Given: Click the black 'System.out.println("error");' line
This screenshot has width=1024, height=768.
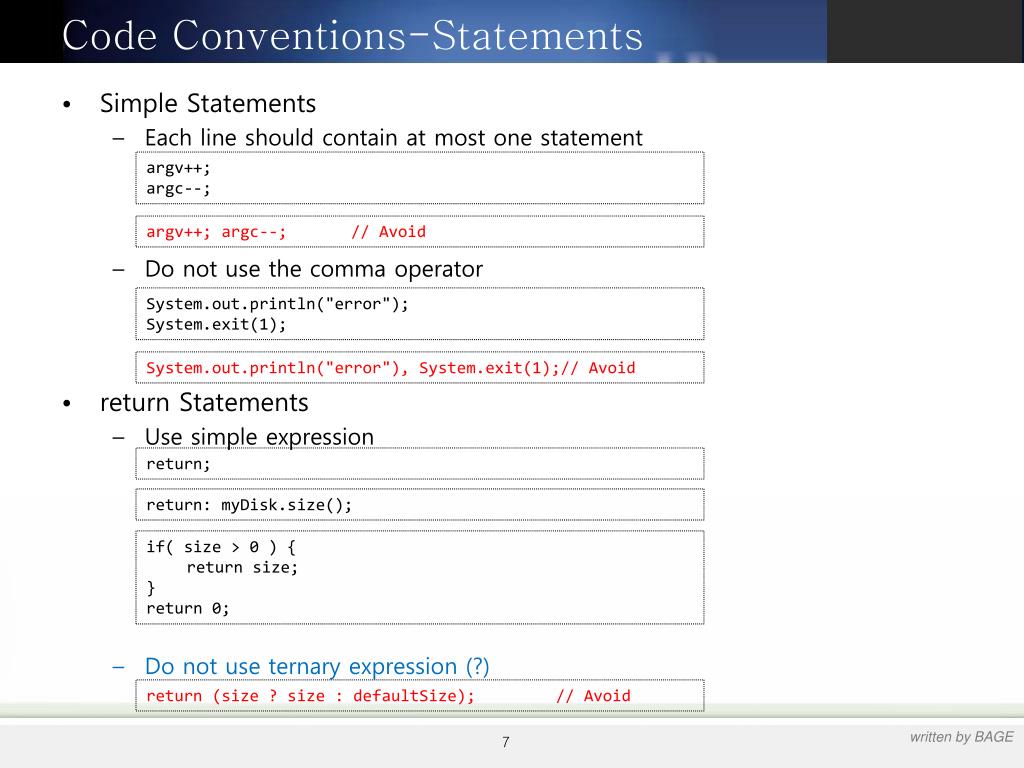Looking at the screenshot, I should [x=277, y=304].
